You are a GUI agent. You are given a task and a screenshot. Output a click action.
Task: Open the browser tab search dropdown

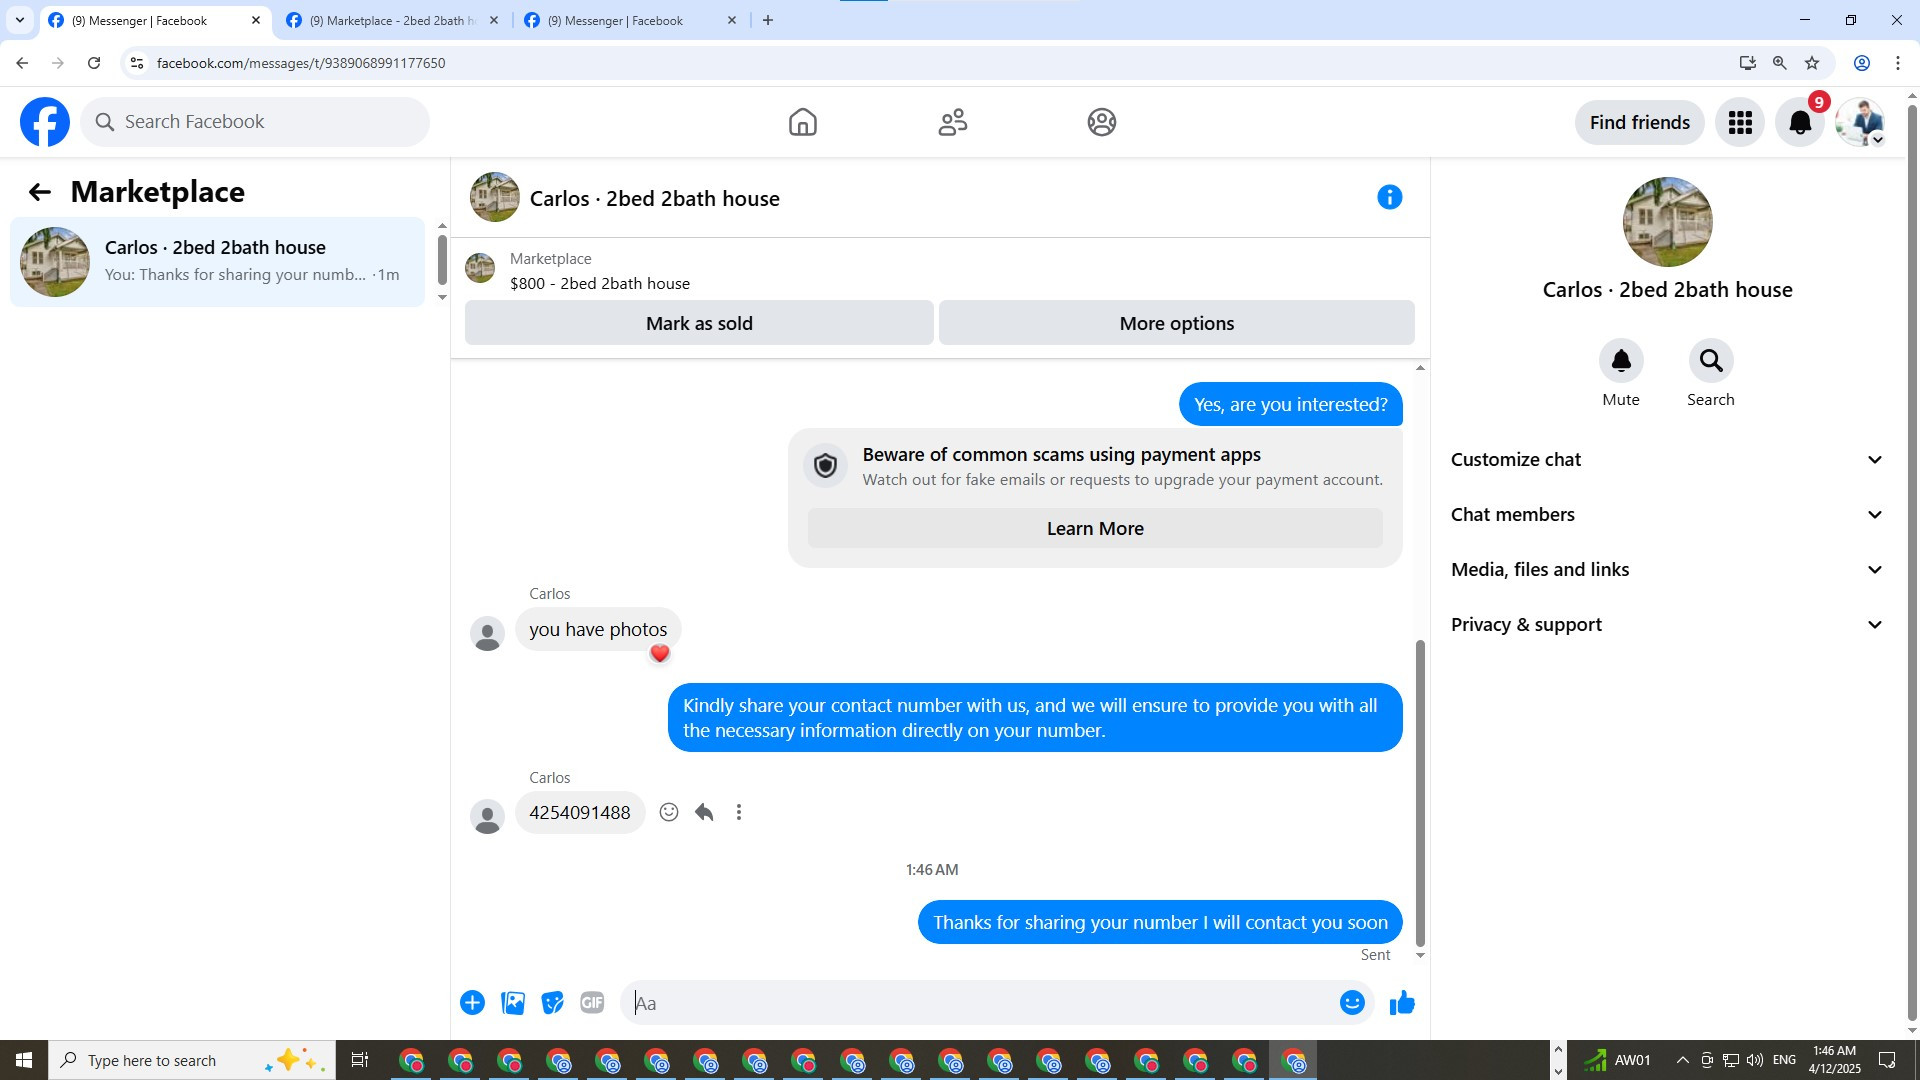[19, 20]
